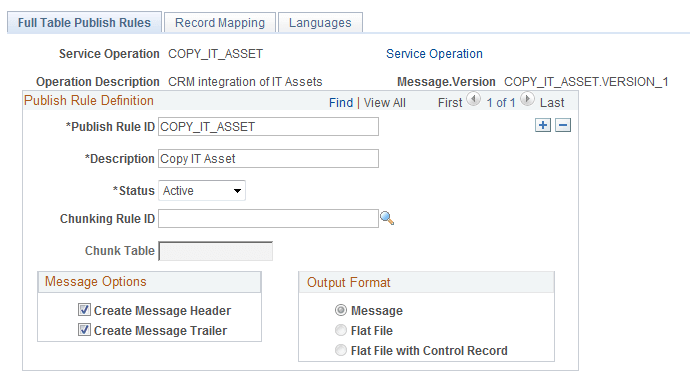Delete the current publish rule row
The height and width of the screenshot is (385, 695).
(563, 125)
